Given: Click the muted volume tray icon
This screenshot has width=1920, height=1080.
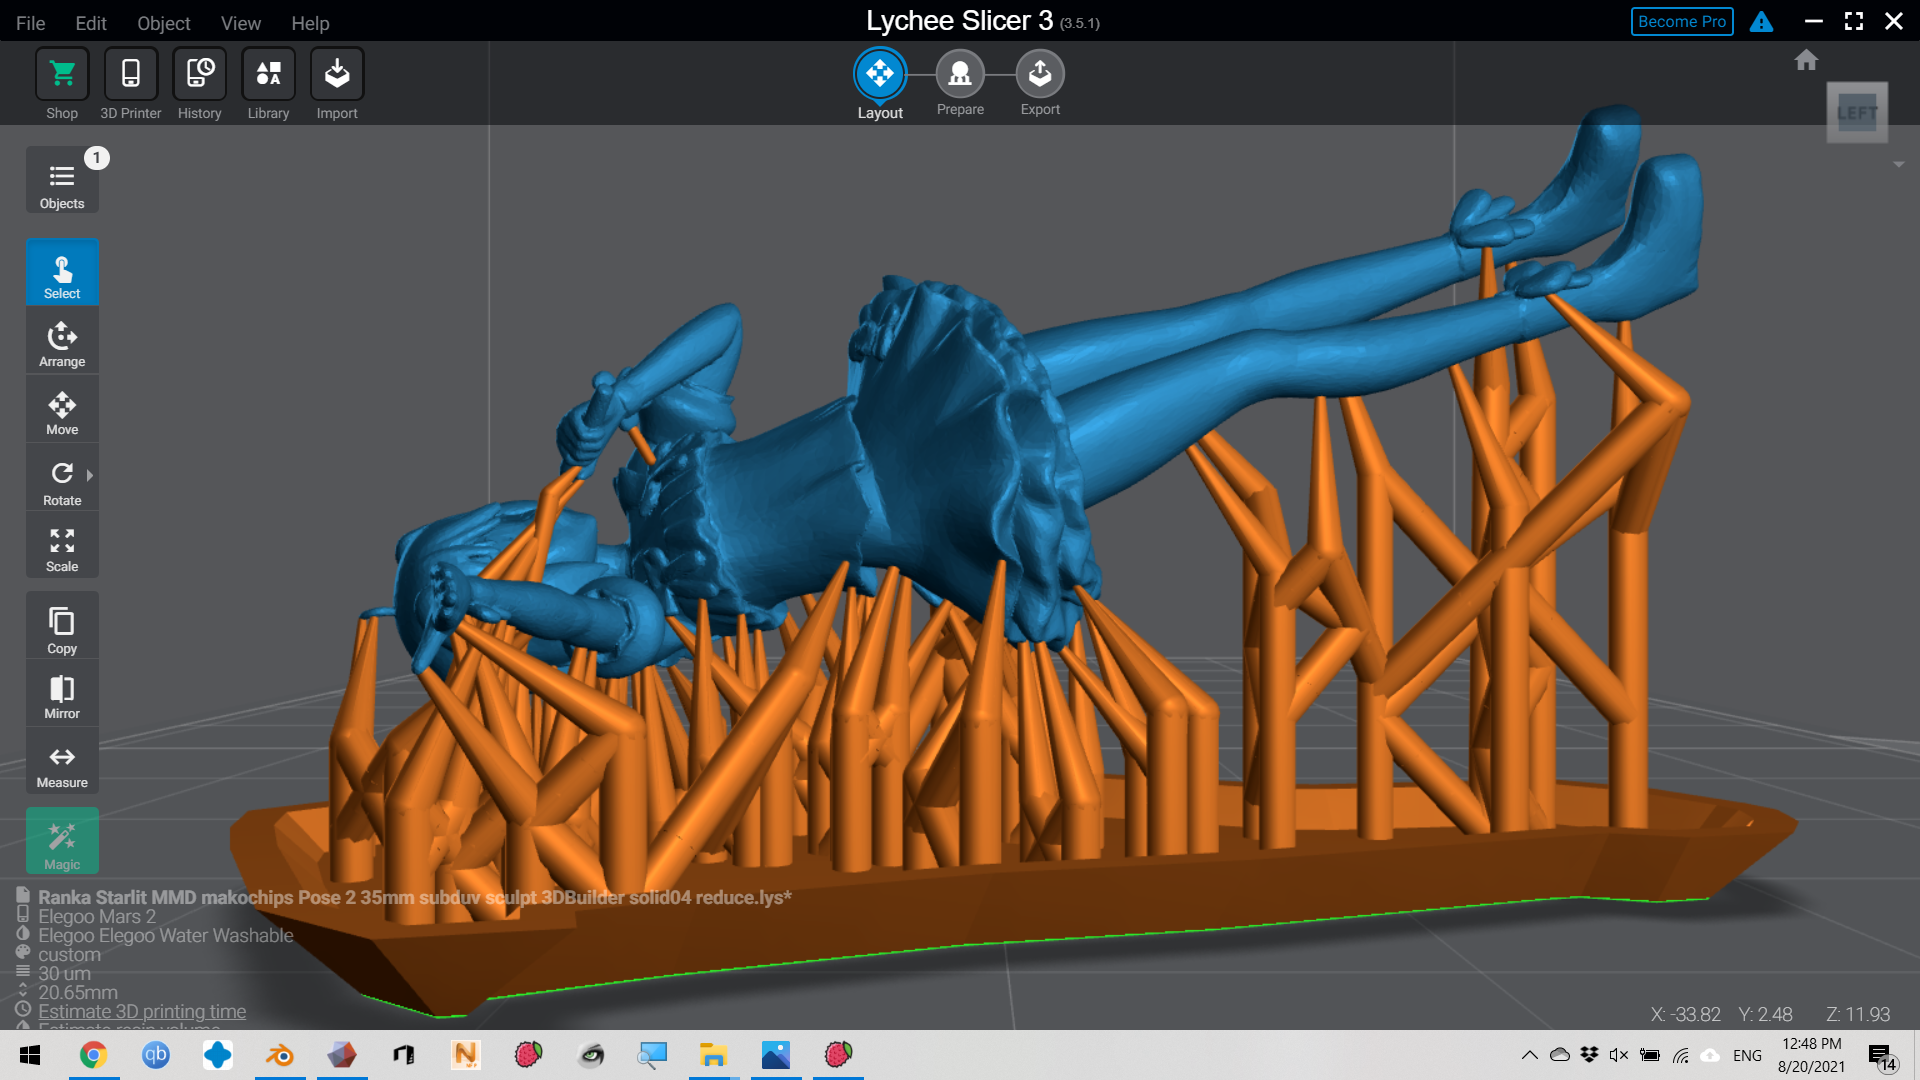Looking at the screenshot, I should pyautogui.click(x=1619, y=1055).
